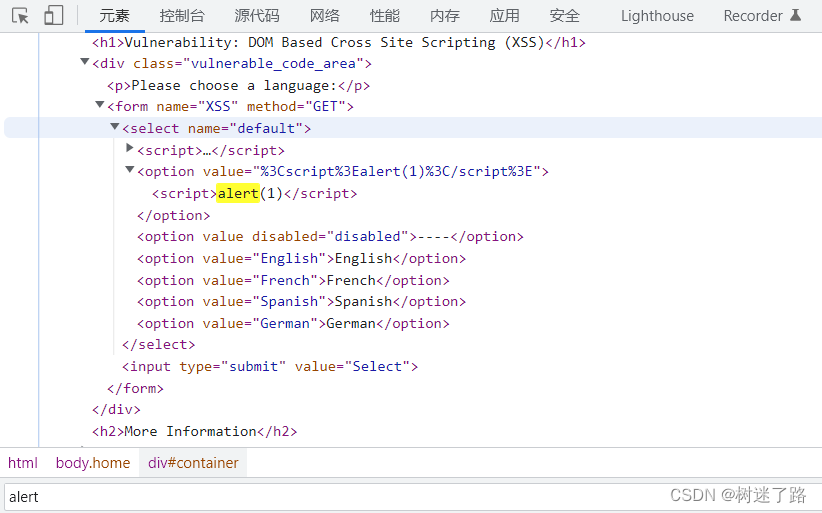Open the 内存 tab
Viewport: 822px width, 513px height.
[x=445, y=16]
